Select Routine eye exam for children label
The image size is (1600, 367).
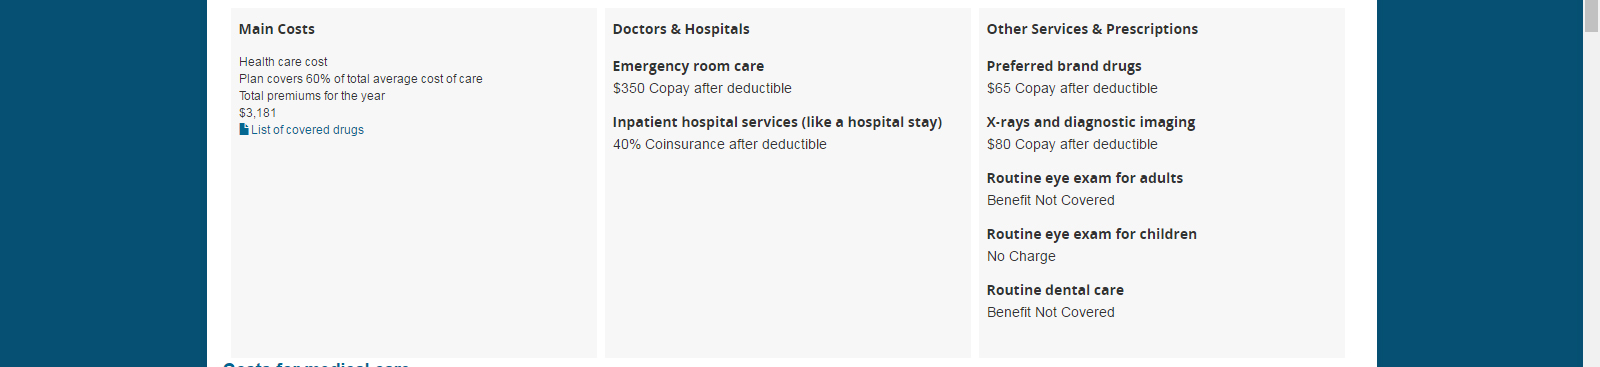tap(1092, 234)
